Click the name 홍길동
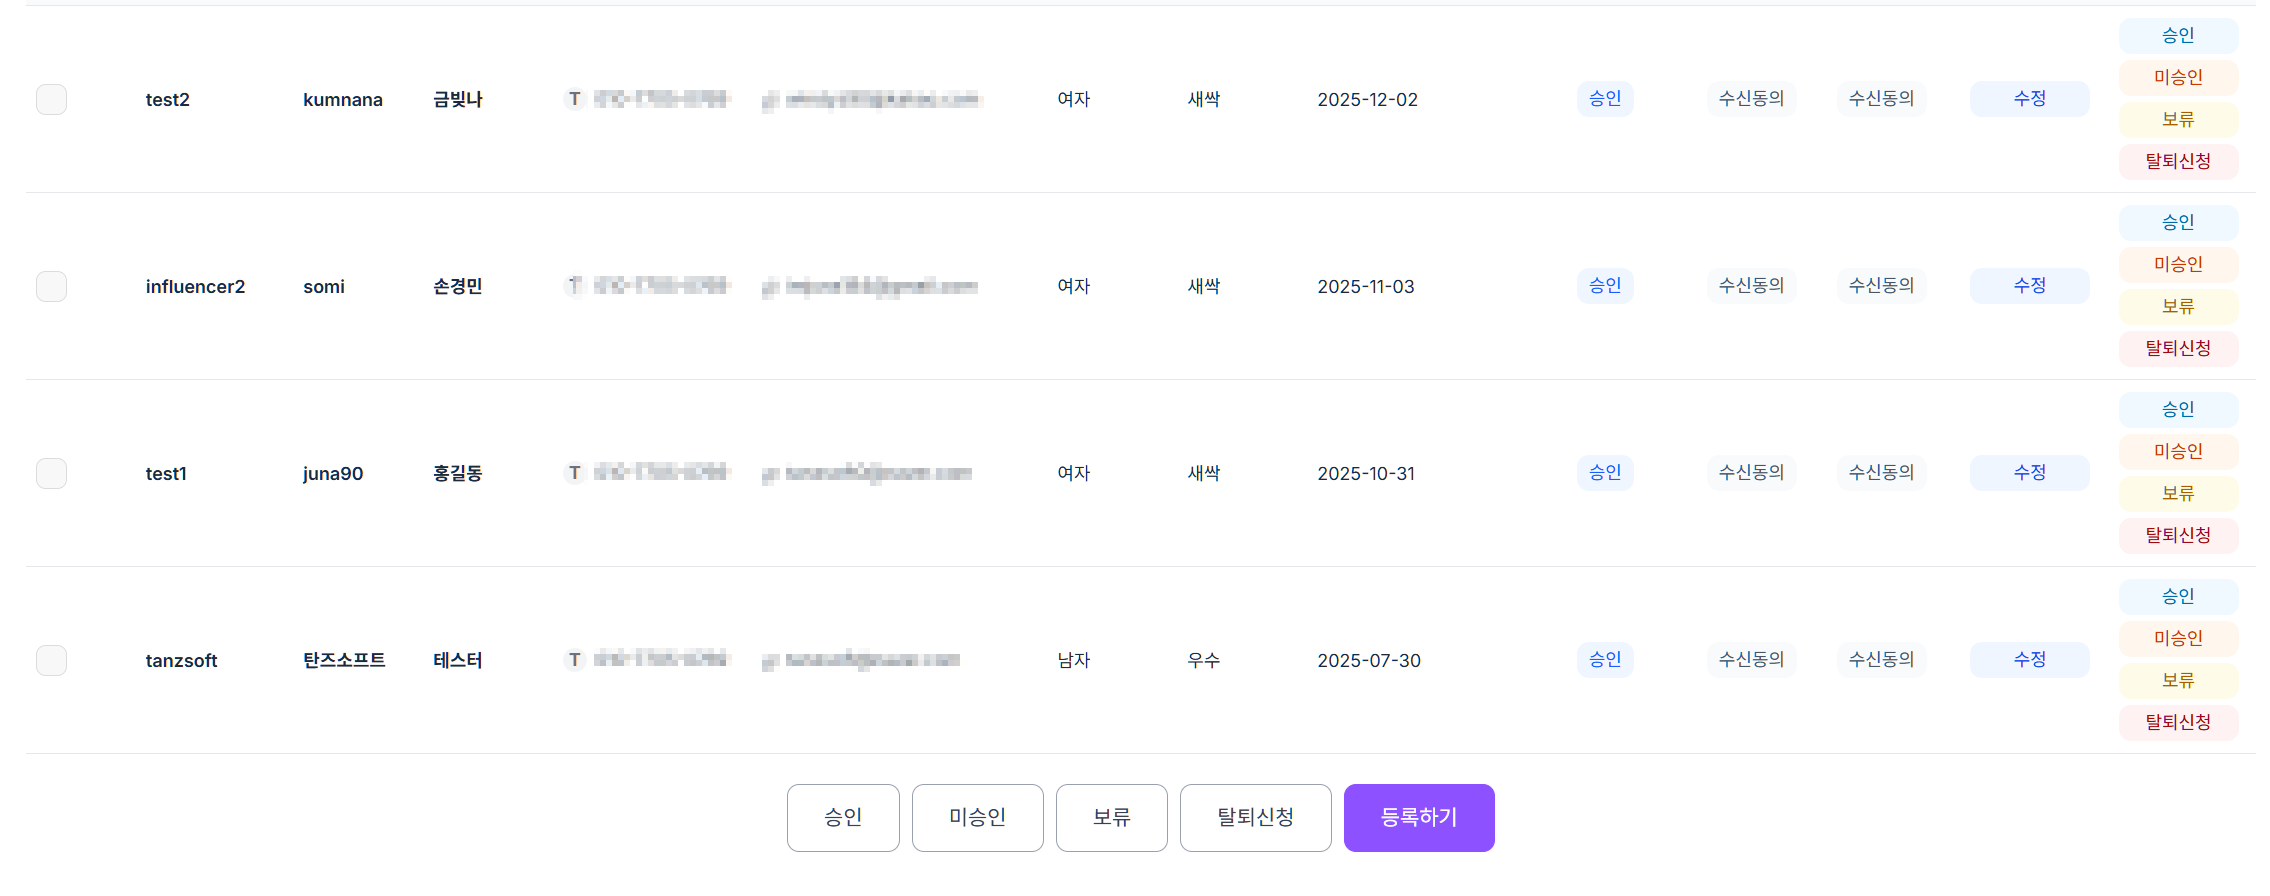Viewport: 2270px width, 896px height. [458, 473]
